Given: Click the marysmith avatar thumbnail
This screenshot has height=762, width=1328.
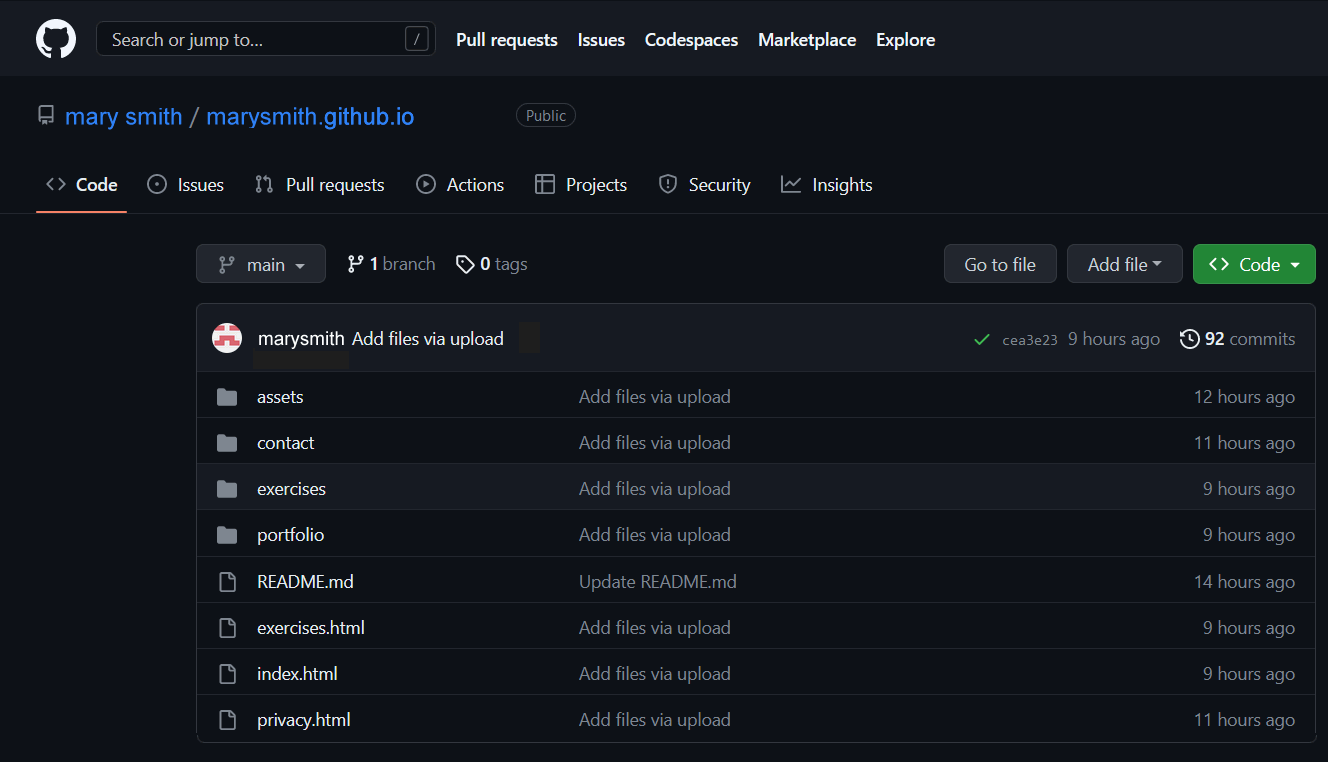Looking at the screenshot, I should point(227,338).
